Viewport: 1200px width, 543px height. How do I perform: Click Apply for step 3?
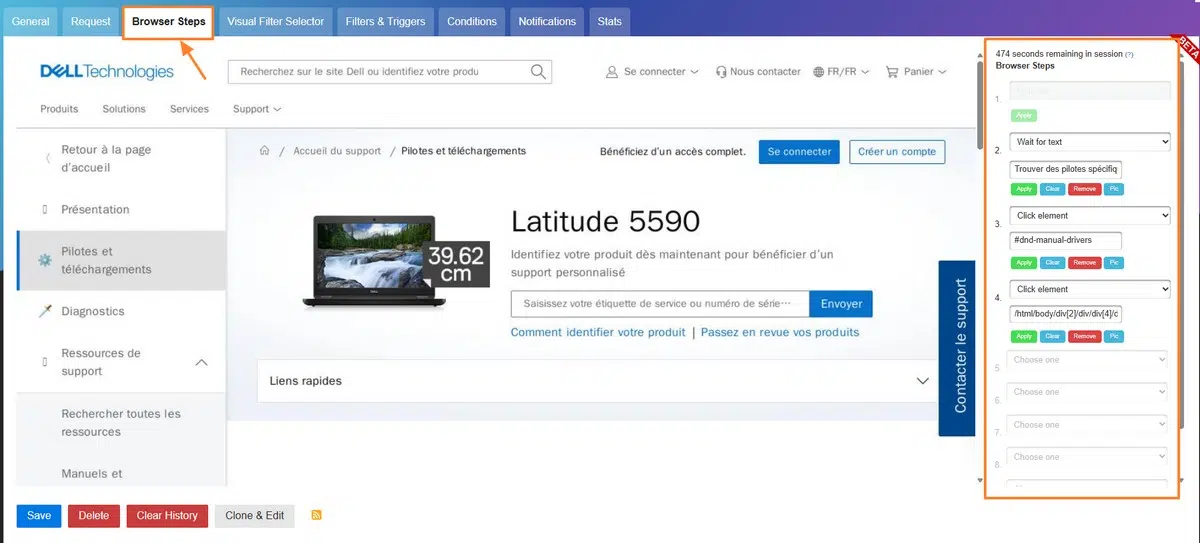[1023, 263]
